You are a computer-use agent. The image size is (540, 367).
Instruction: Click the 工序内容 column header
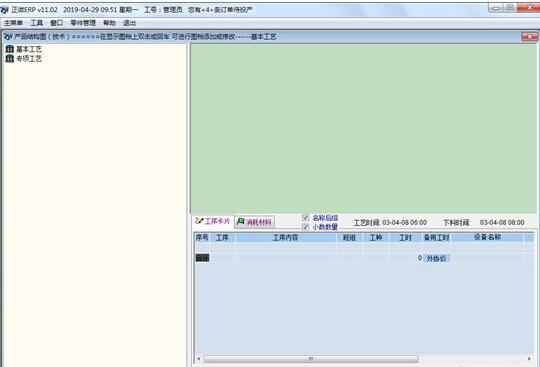(285, 238)
